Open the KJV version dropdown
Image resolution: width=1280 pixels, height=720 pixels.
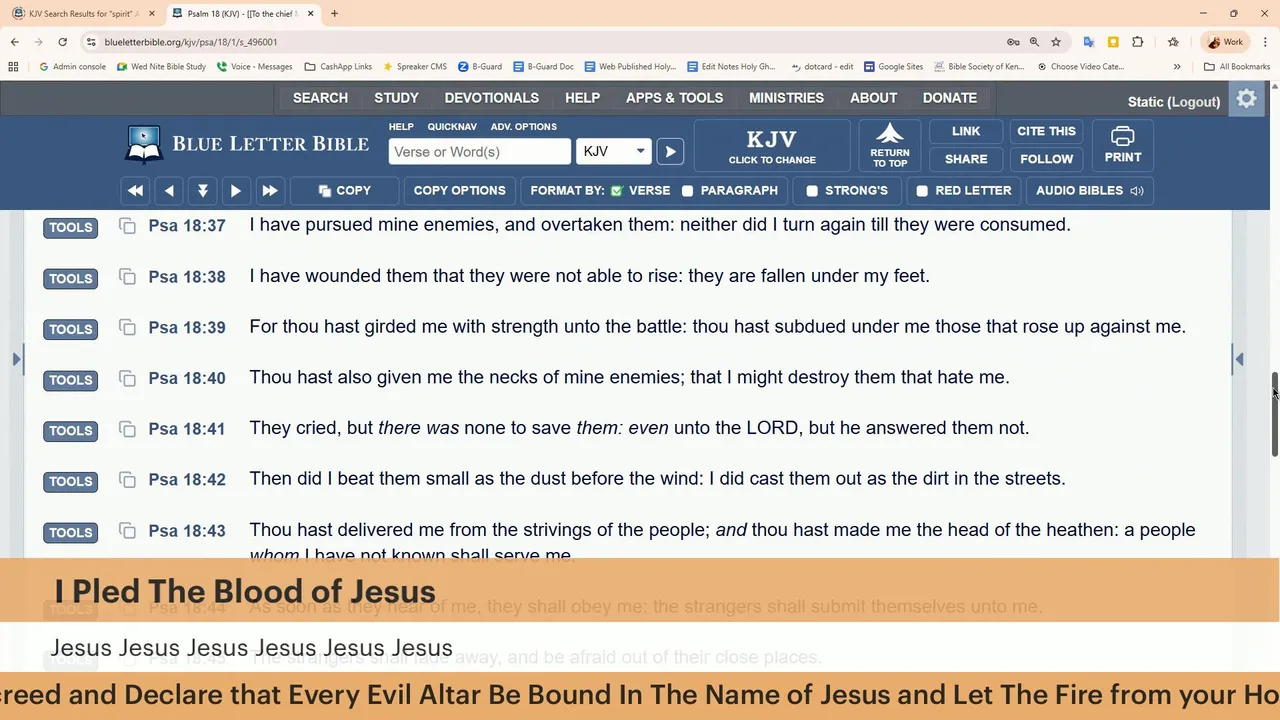tap(614, 152)
